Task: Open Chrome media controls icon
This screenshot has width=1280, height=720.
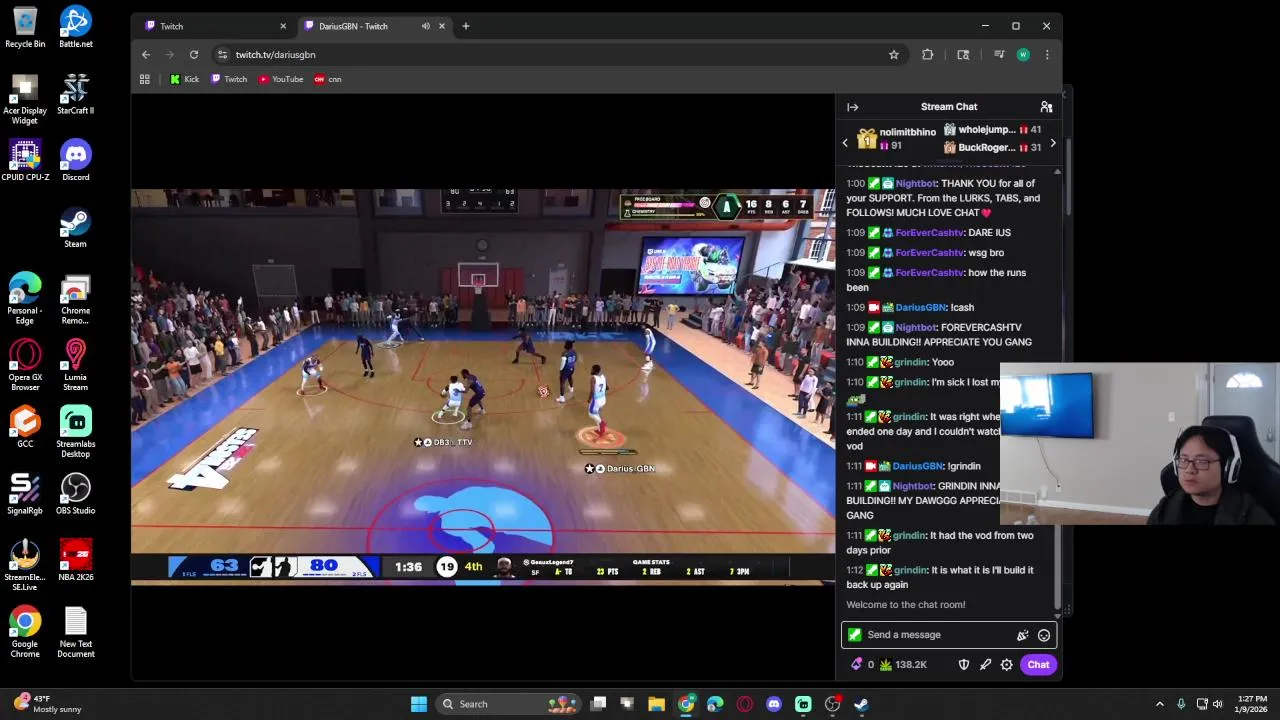Action: [x=999, y=55]
